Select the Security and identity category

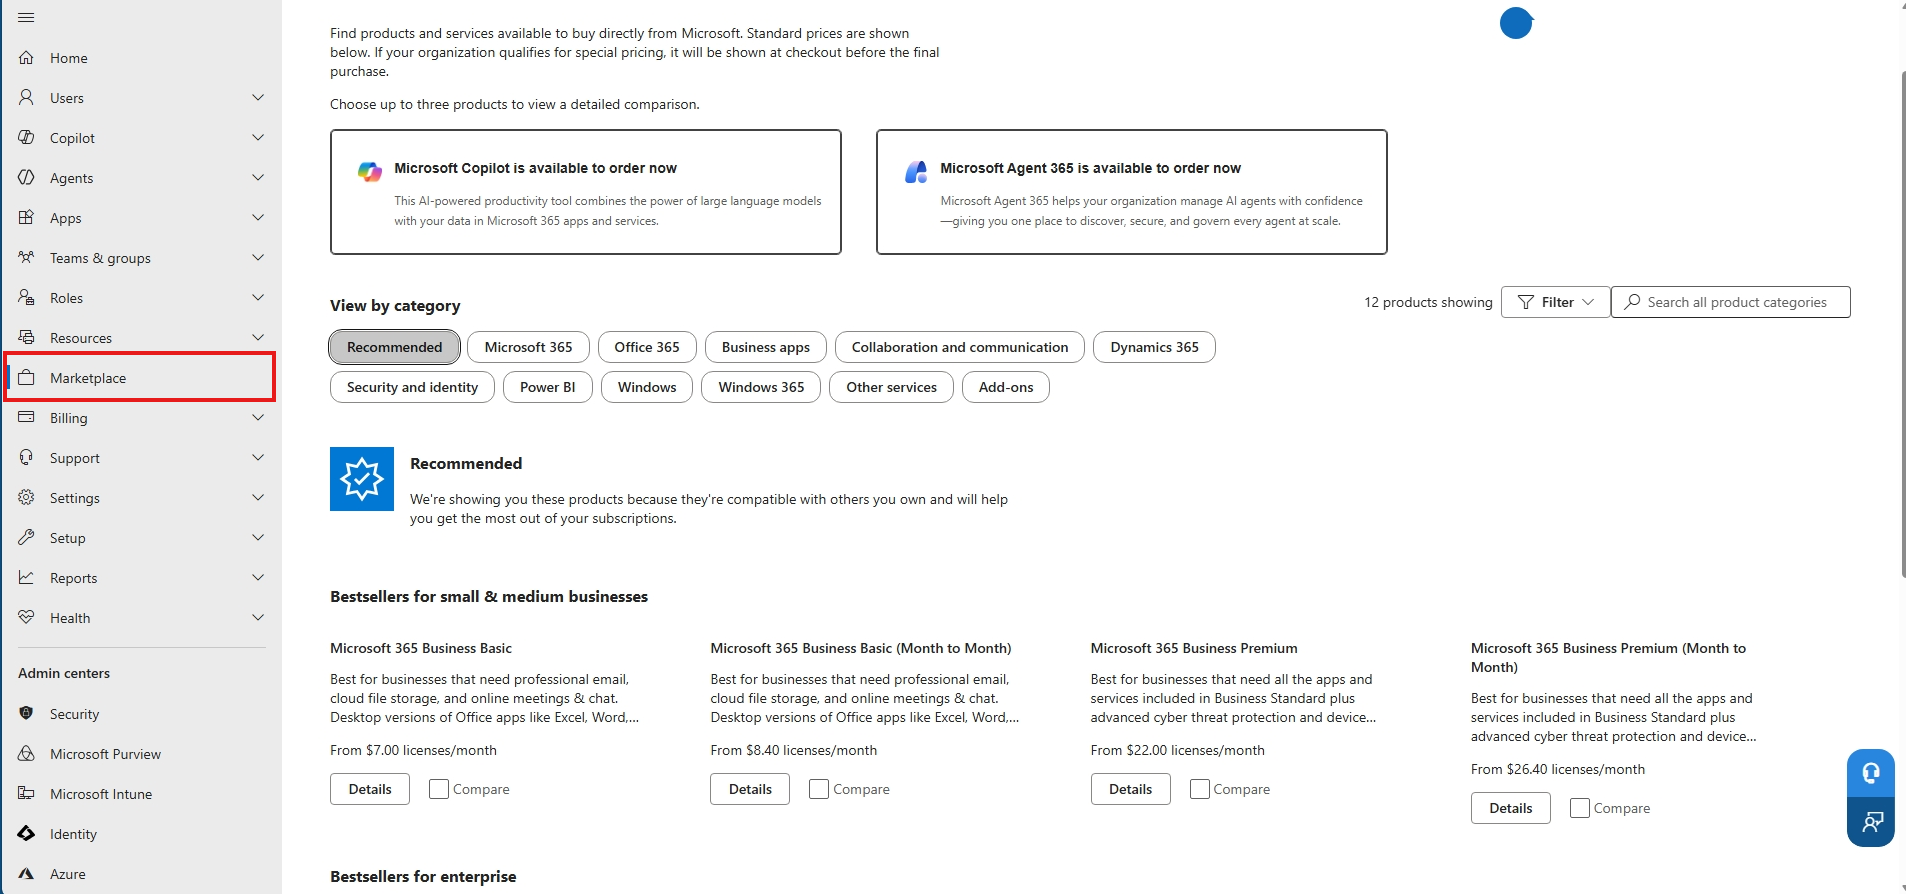pyautogui.click(x=412, y=387)
